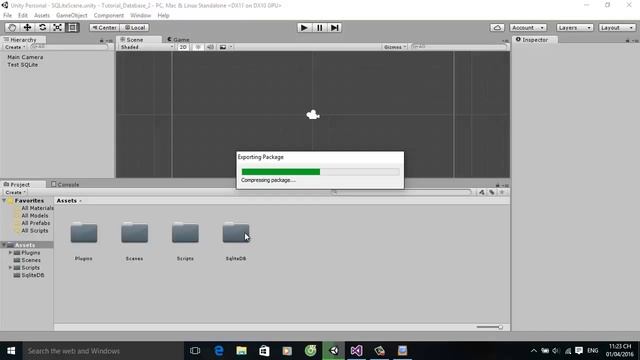640x360 pixels.
Task: Toggle scene lighting
Action: click(198, 47)
